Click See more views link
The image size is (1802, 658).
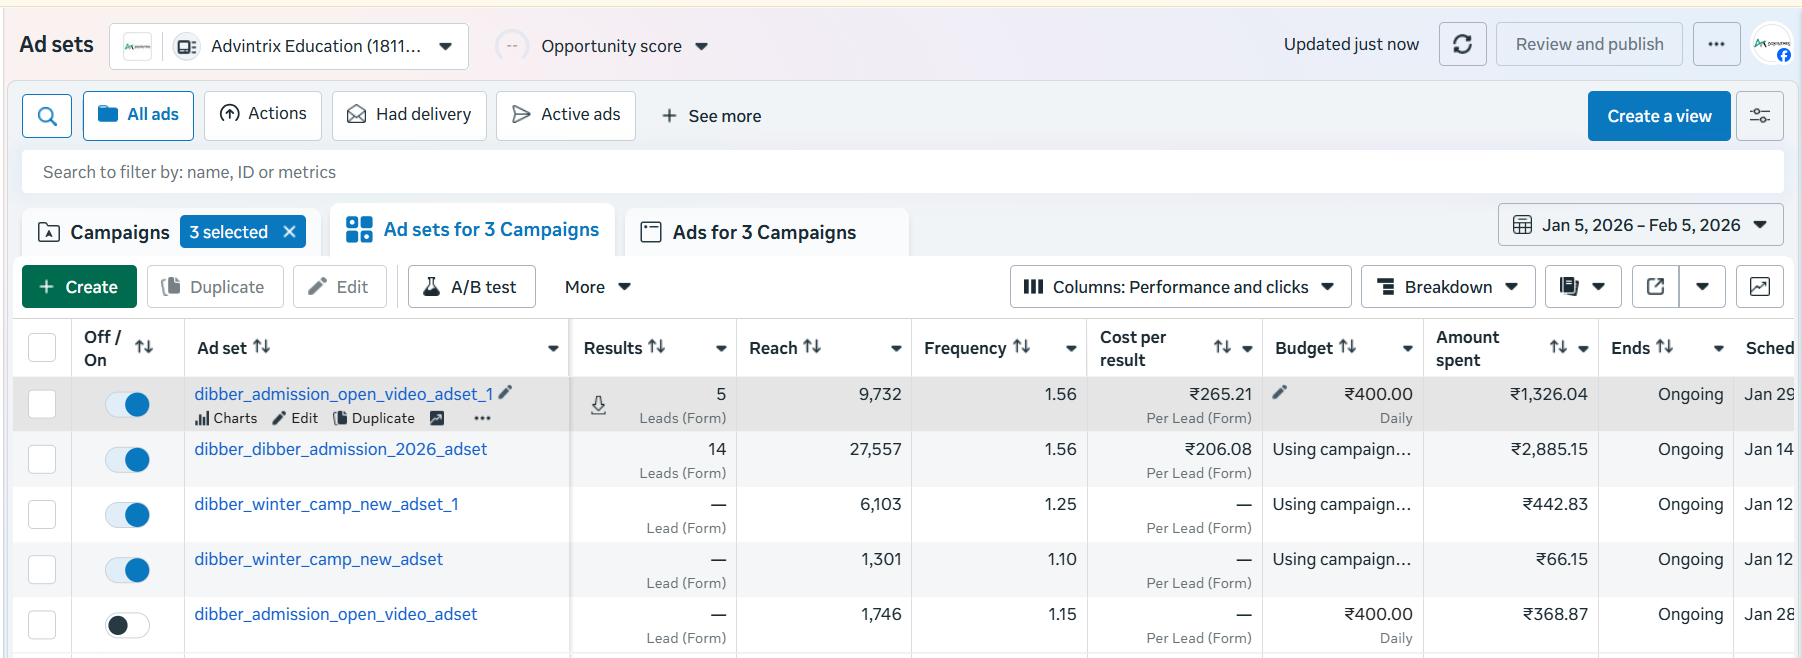pos(711,116)
